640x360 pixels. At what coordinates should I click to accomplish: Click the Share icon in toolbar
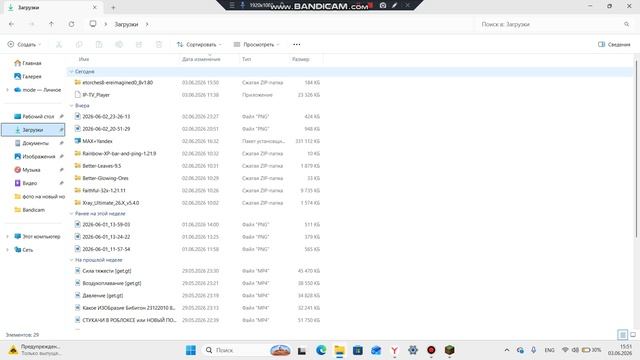point(139,44)
